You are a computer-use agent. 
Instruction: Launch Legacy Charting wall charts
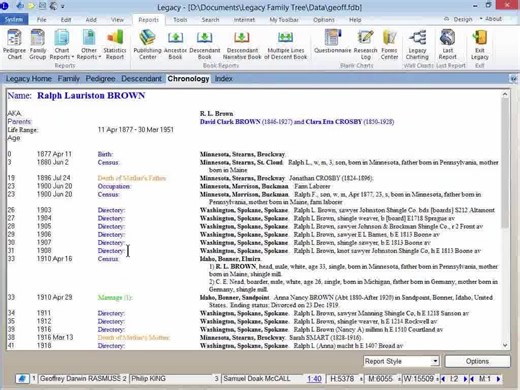(x=417, y=45)
